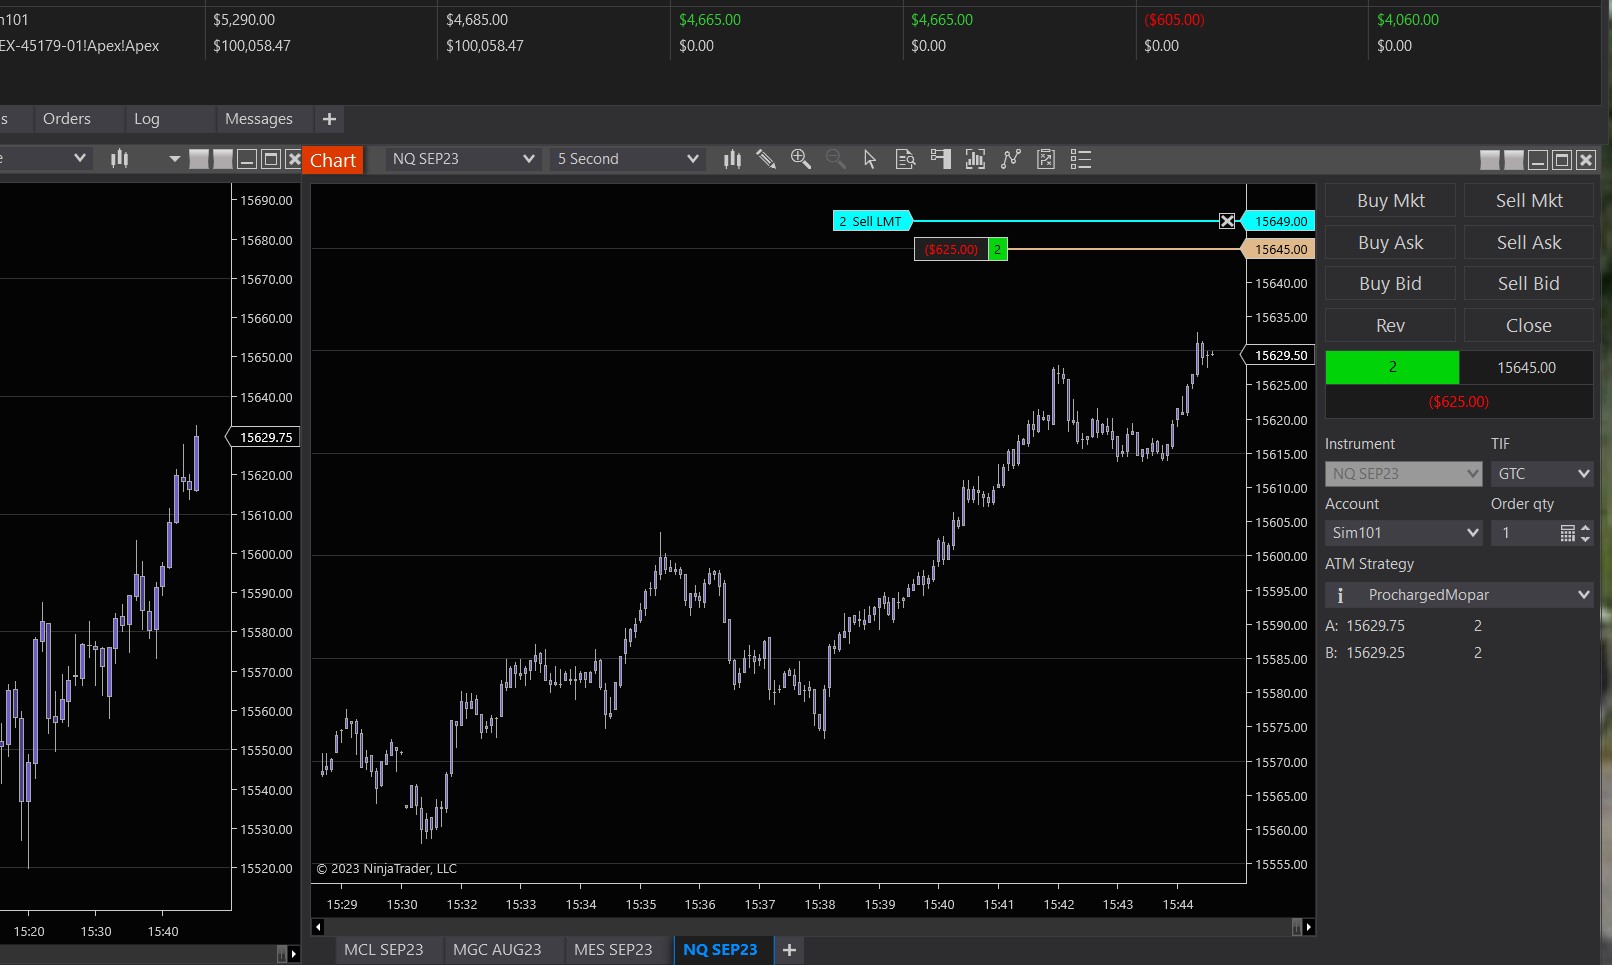Viewport: 1612px width, 965px height.
Task: Open the Strategies clipboard icon
Action: pos(1046,159)
